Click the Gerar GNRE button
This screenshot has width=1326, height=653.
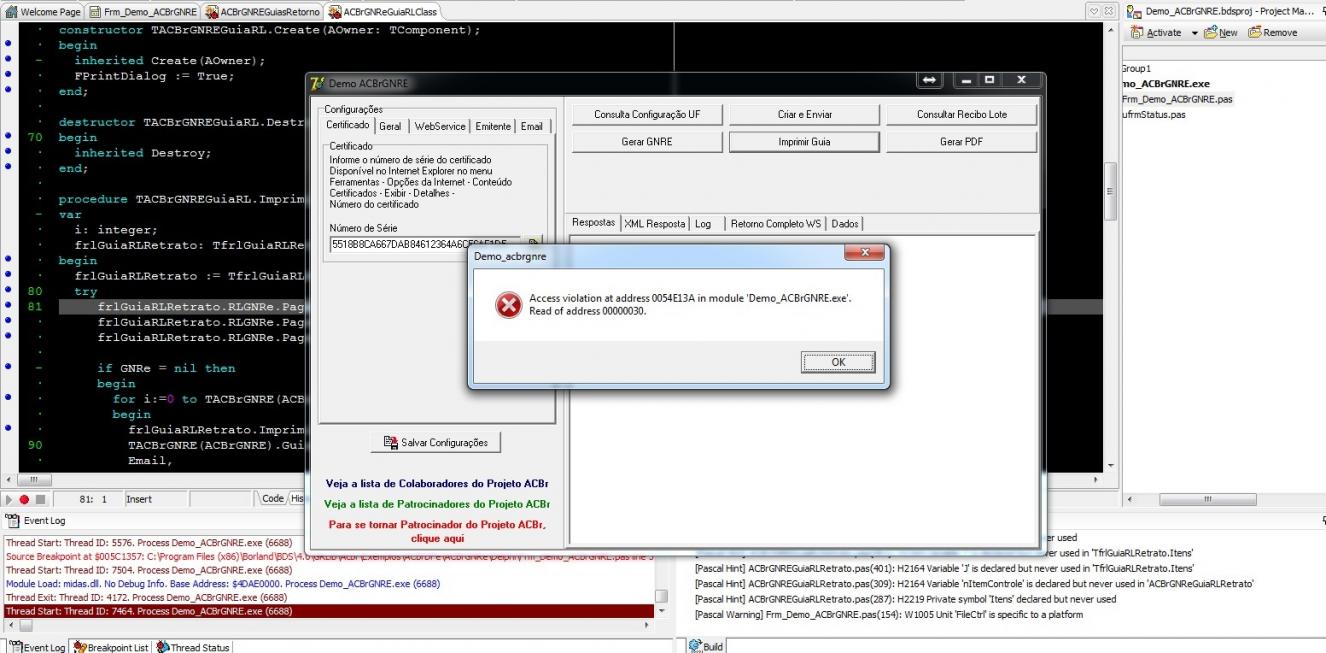pos(647,142)
